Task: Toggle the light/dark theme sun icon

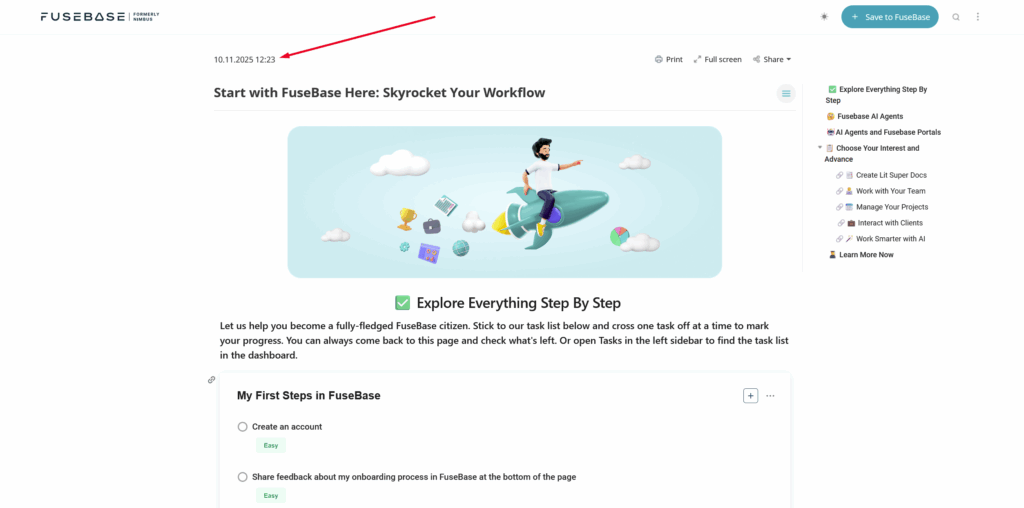Action: tap(824, 17)
